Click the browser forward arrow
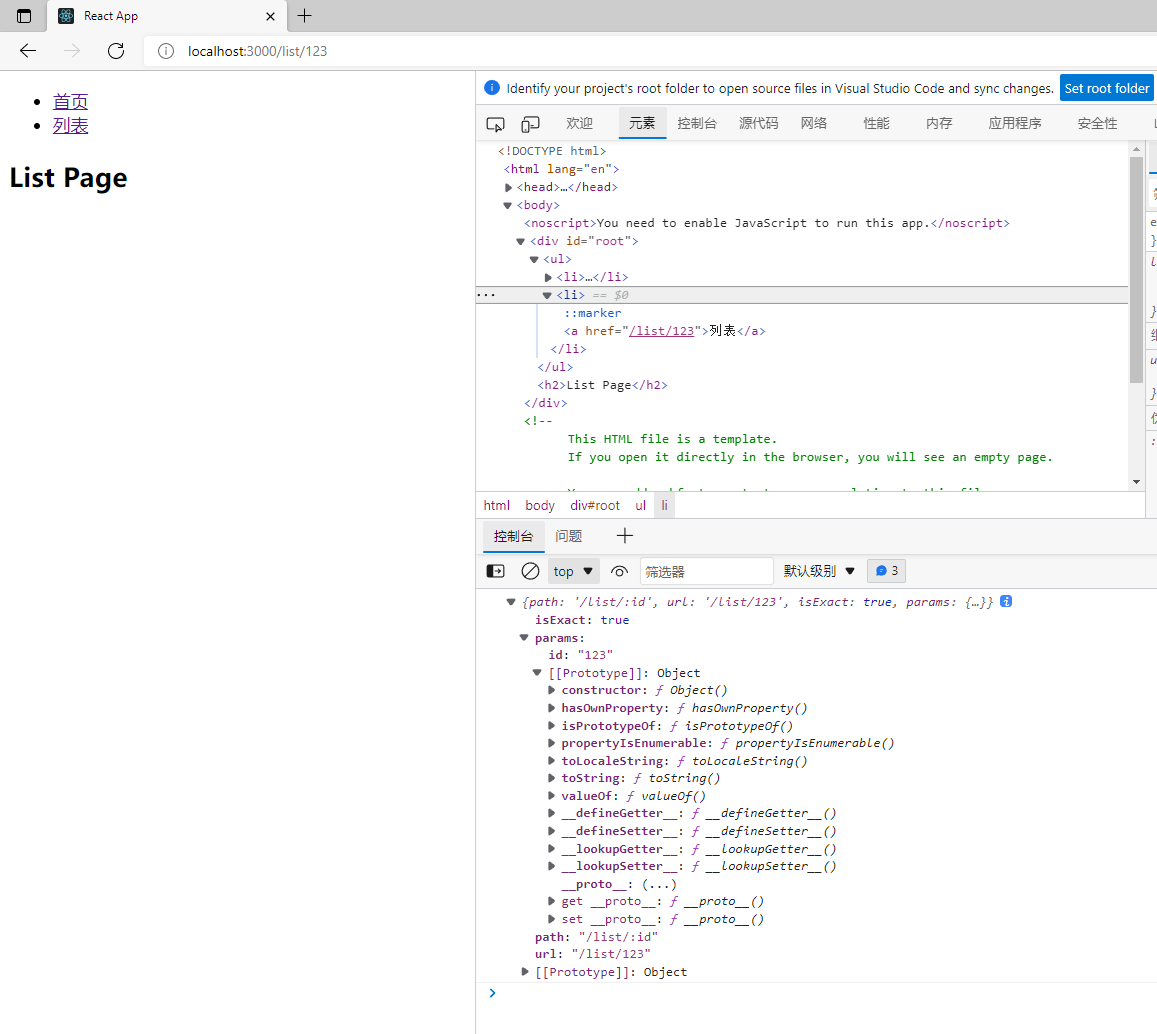Viewport: 1157px width, 1034px height. click(x=72, y=51)
